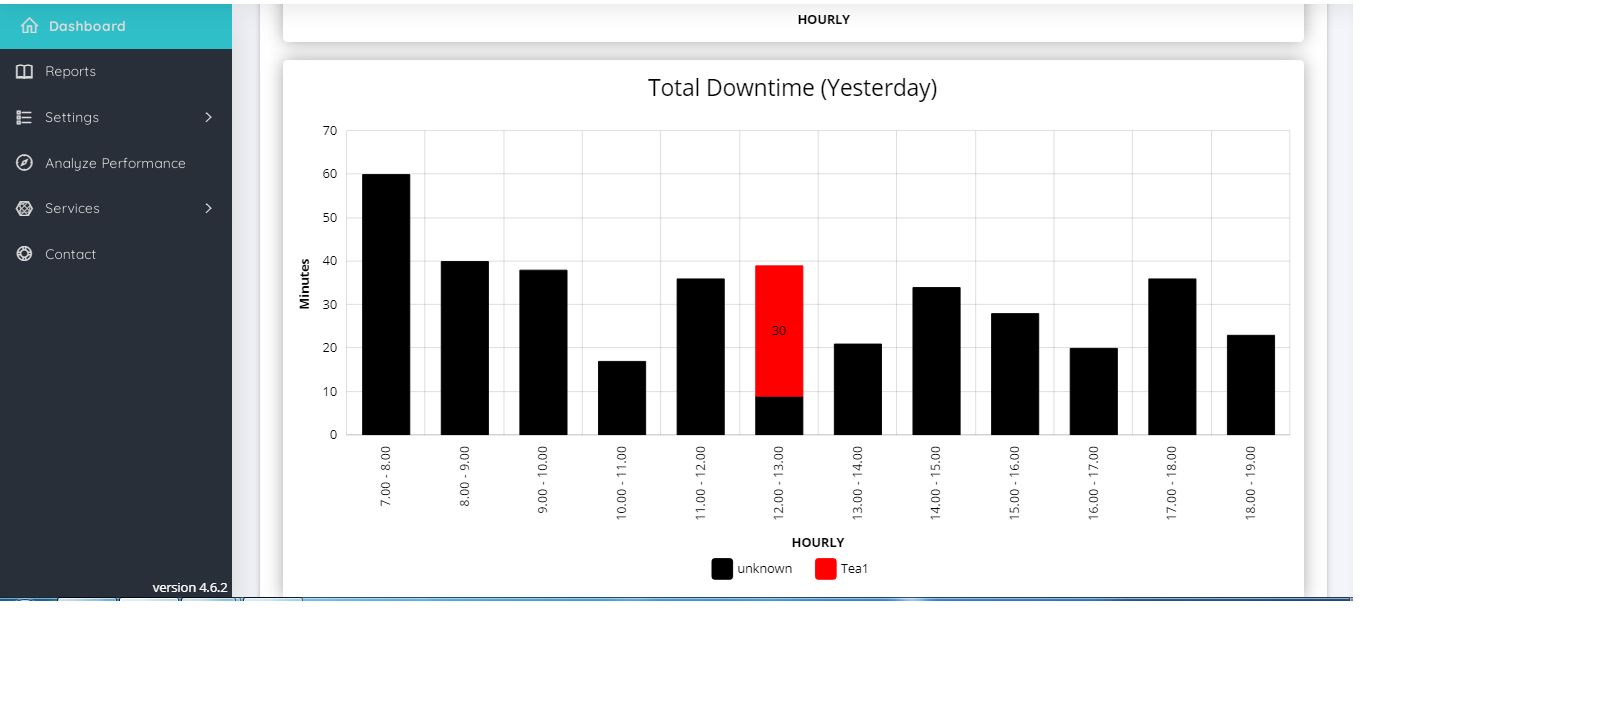Click the unknown legend label

765,568
